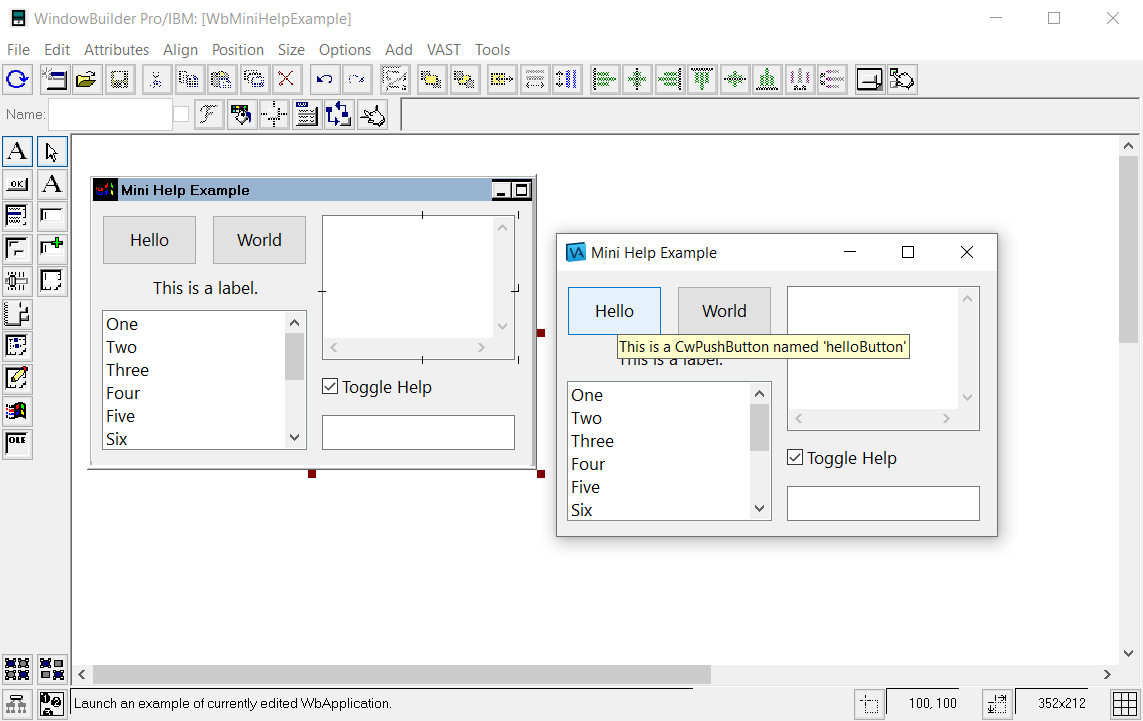Viewport: 1143px width, 721px height.
Task: Click the red X delete toolbar icon
Action: (287, 80)
